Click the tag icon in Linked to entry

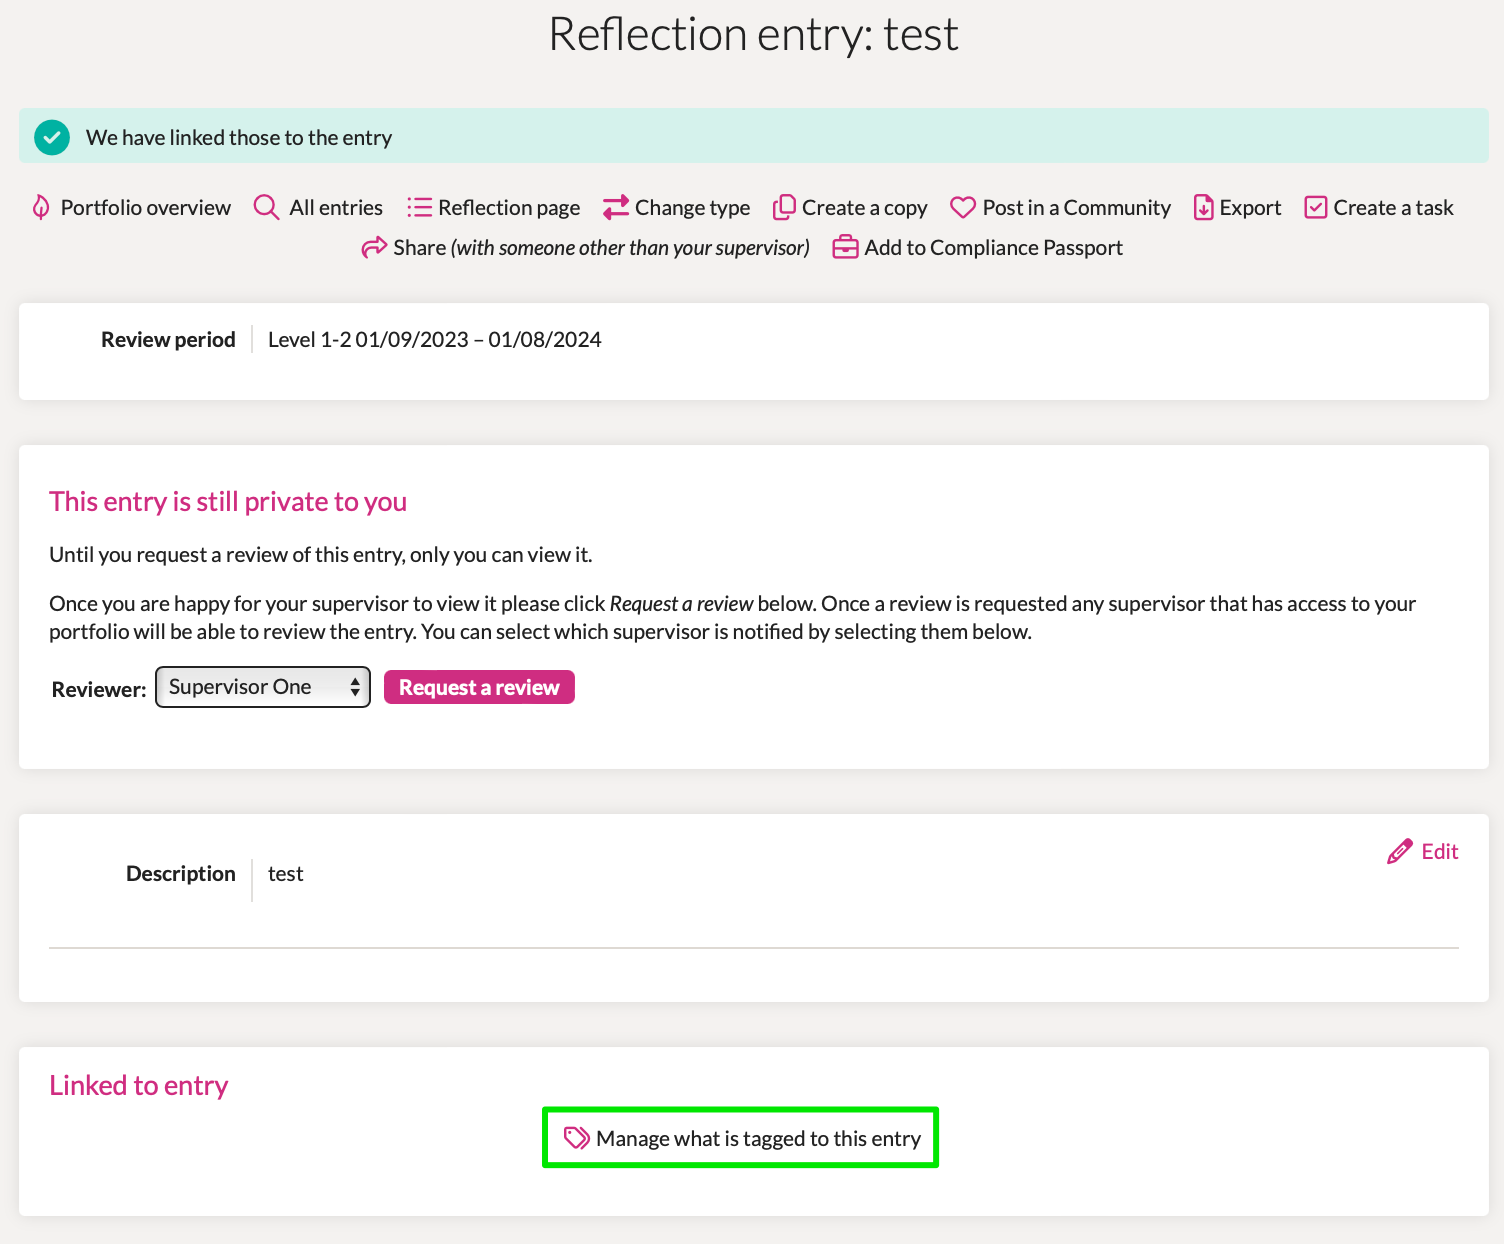click(576, 1138)
